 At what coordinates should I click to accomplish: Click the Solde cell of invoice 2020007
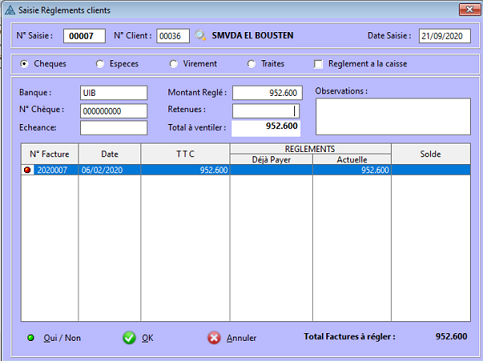431,170
